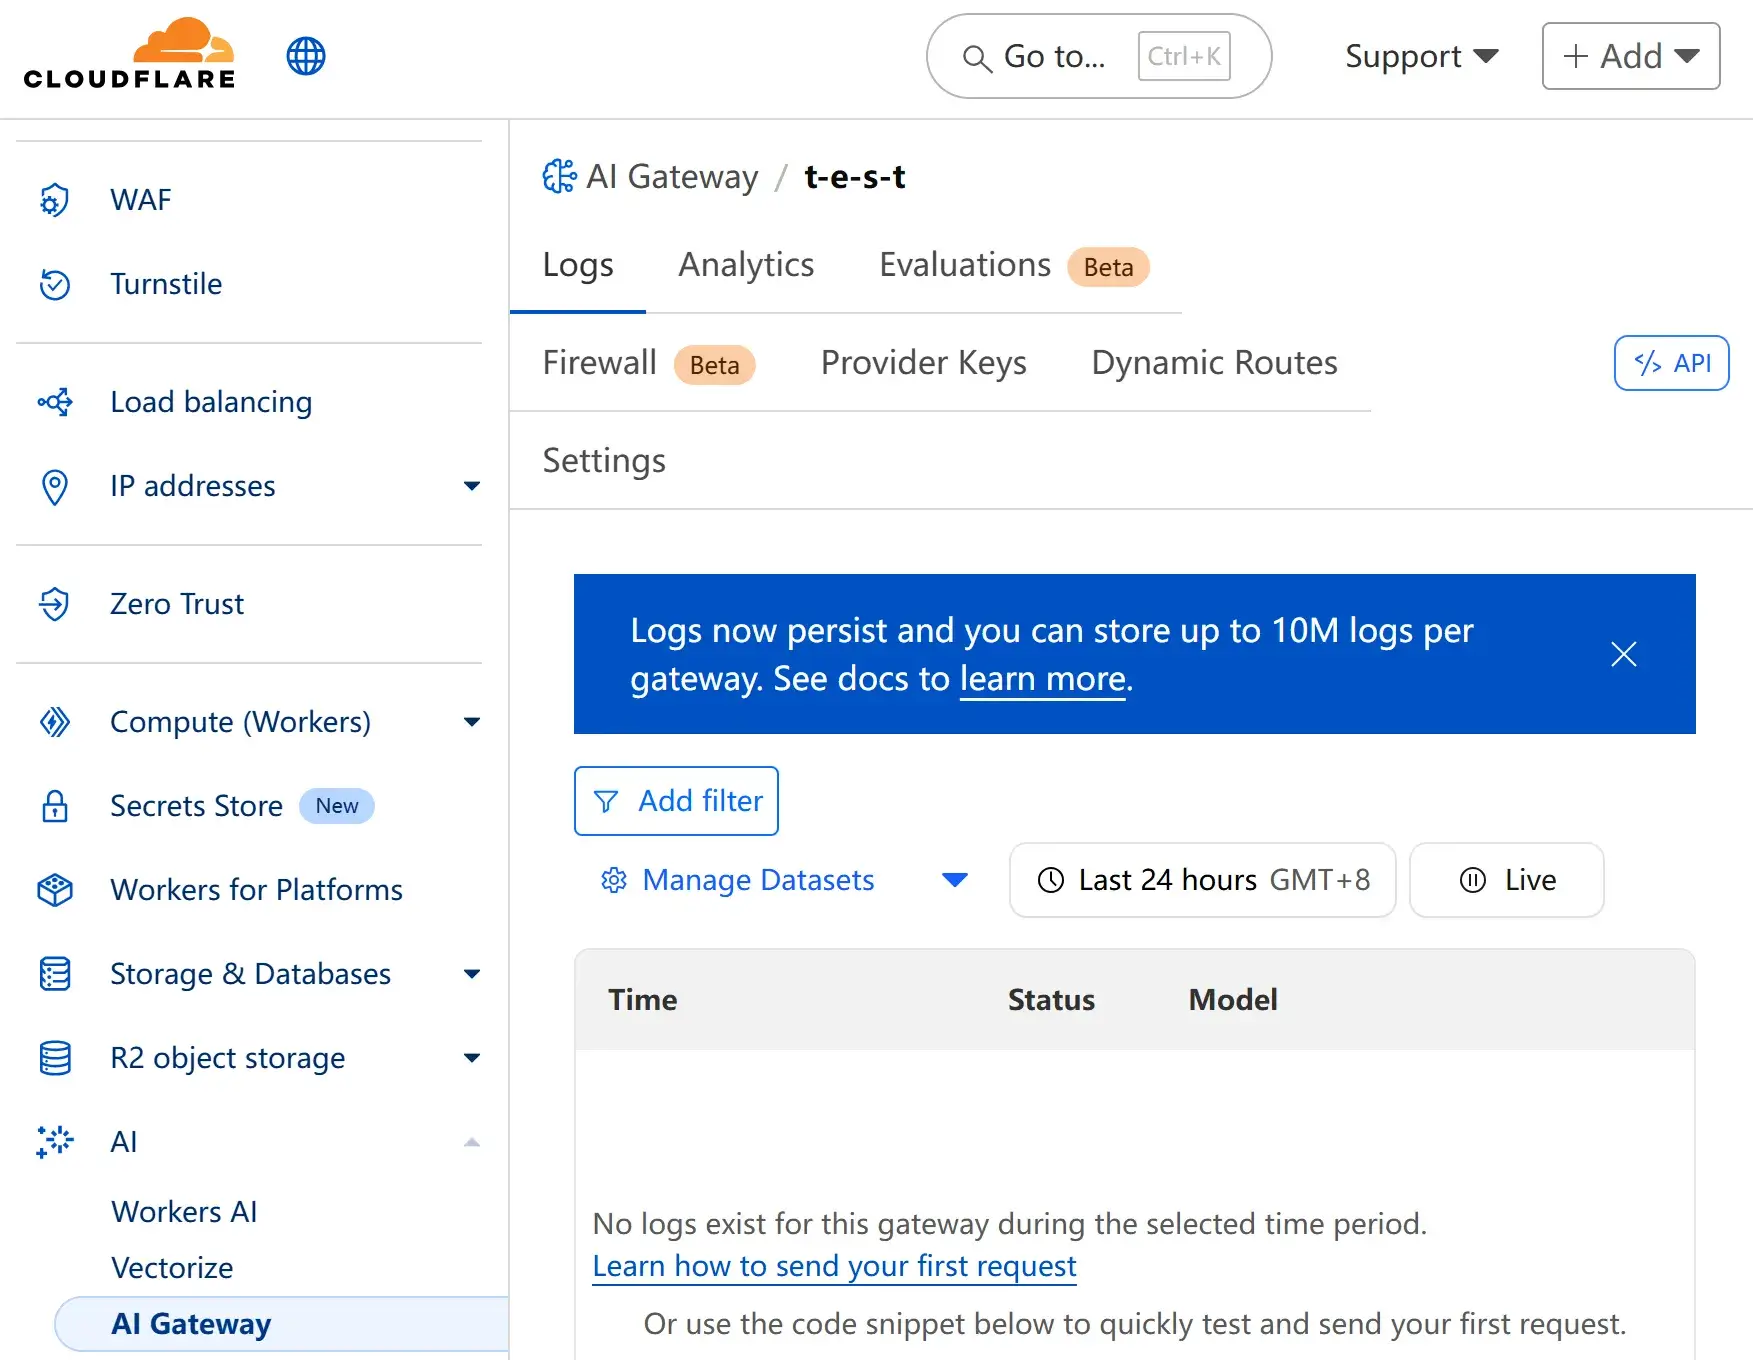Collapse the AI submenu

click(x=472, y=1142)
